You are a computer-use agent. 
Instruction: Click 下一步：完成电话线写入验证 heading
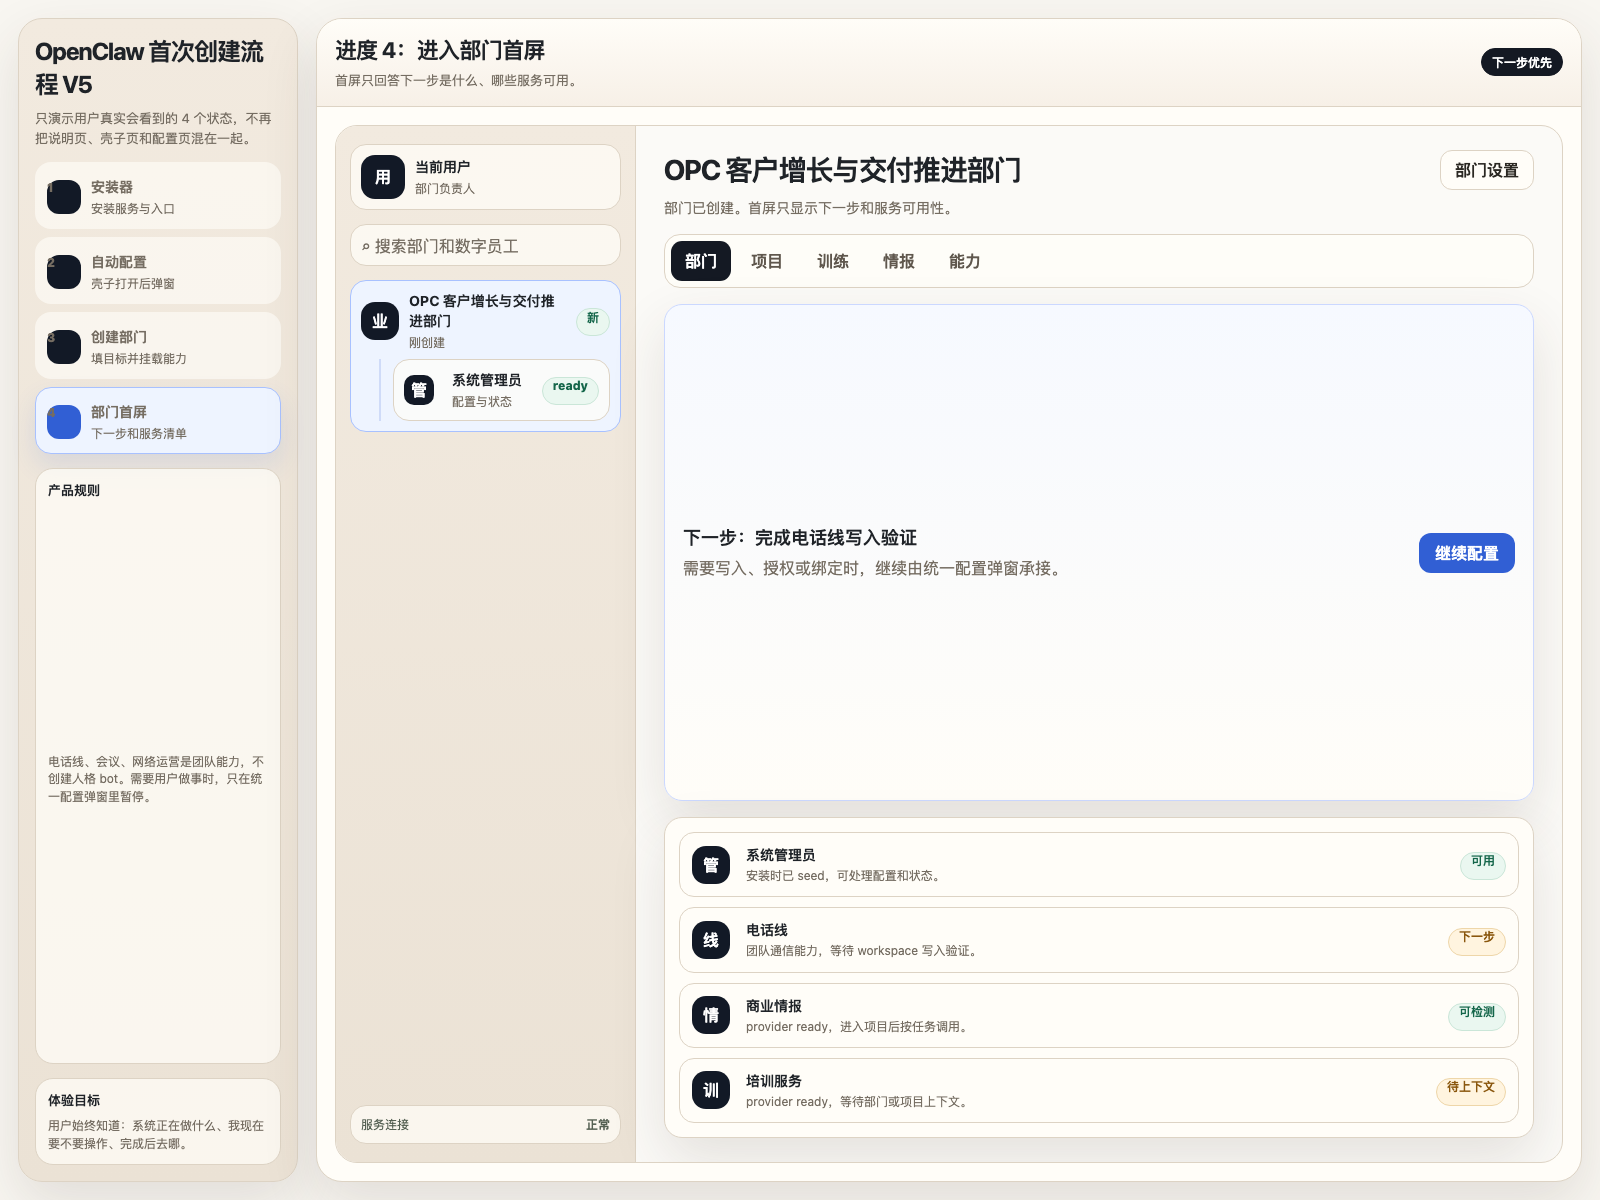point(800,538)
